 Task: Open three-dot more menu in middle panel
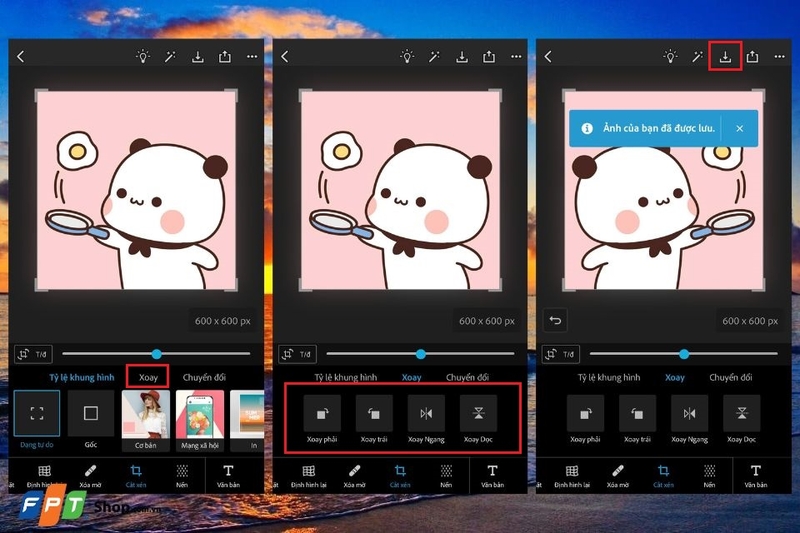point(516,57)
